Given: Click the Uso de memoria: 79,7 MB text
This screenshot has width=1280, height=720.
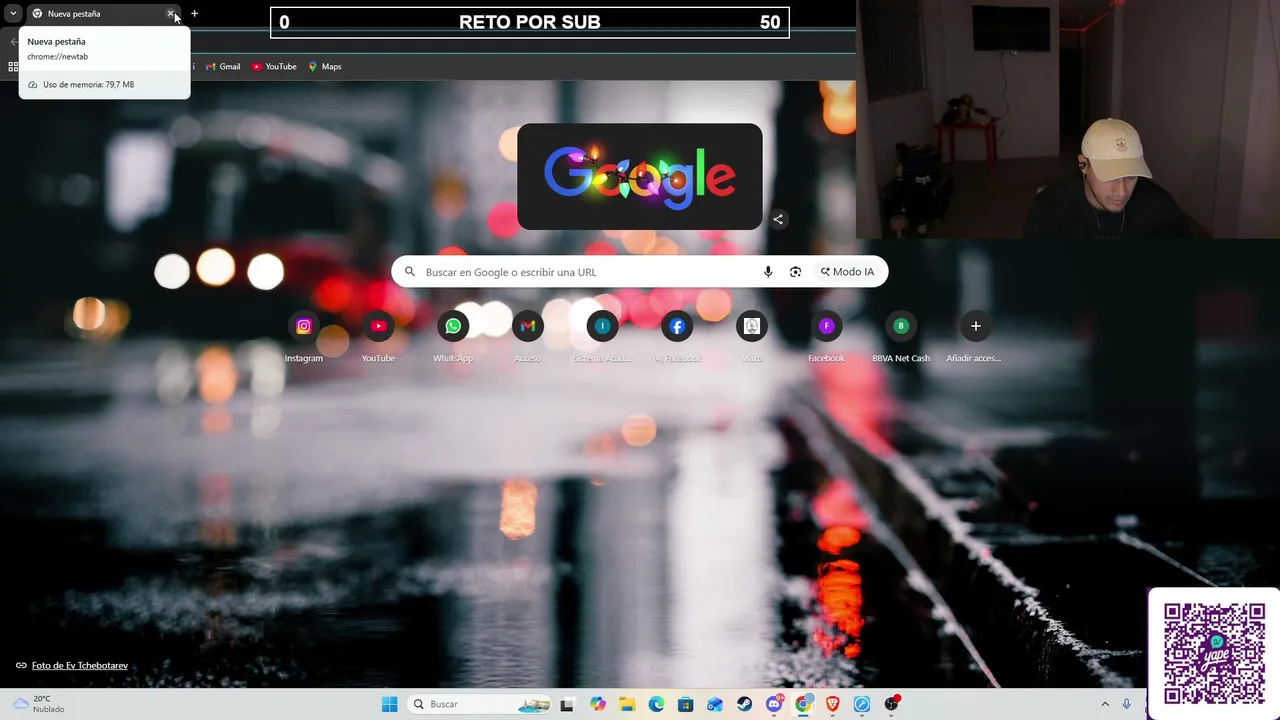Looking at the screenshot, I should tap(88, 85).
